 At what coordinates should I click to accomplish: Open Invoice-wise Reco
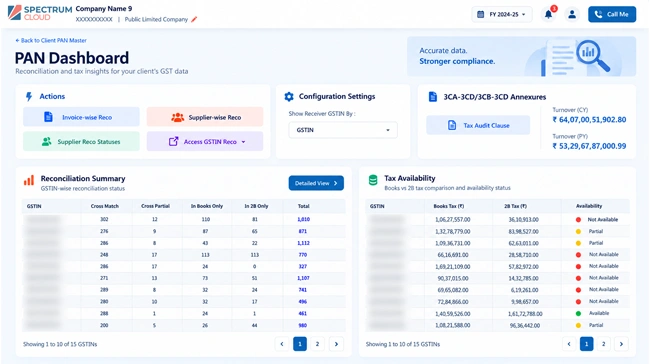click(81, 117)
